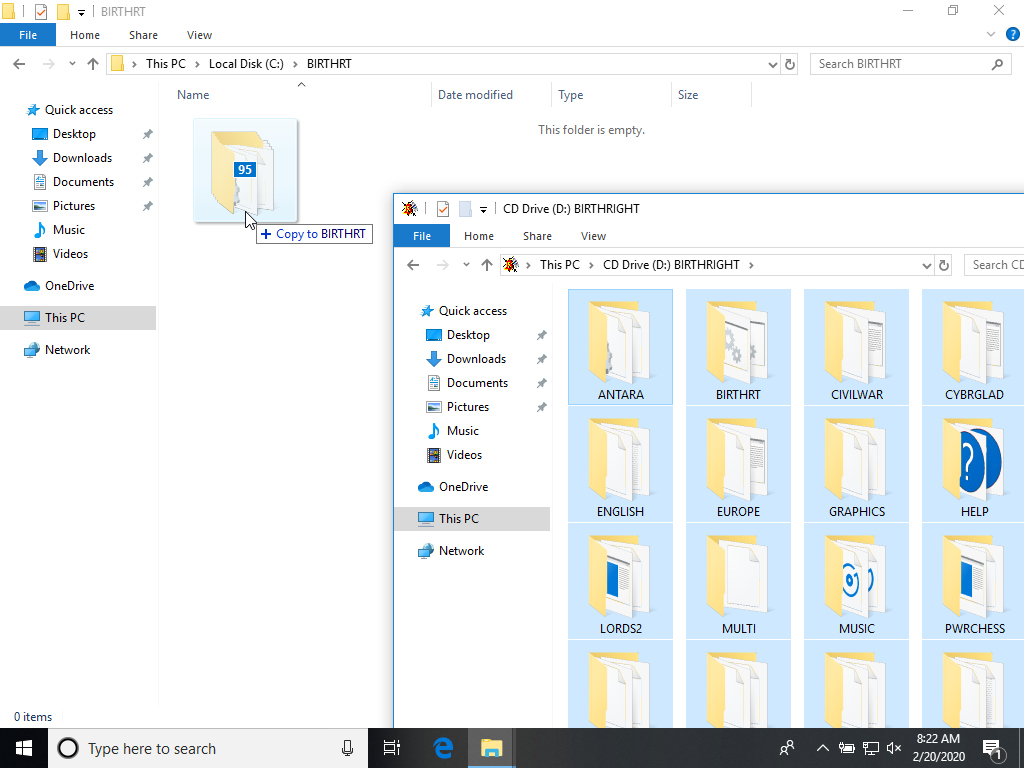Expand the BIRTHRT address bar history dropdown
The height and width of the screenshot is (768, 1024).
coord(772,64)
